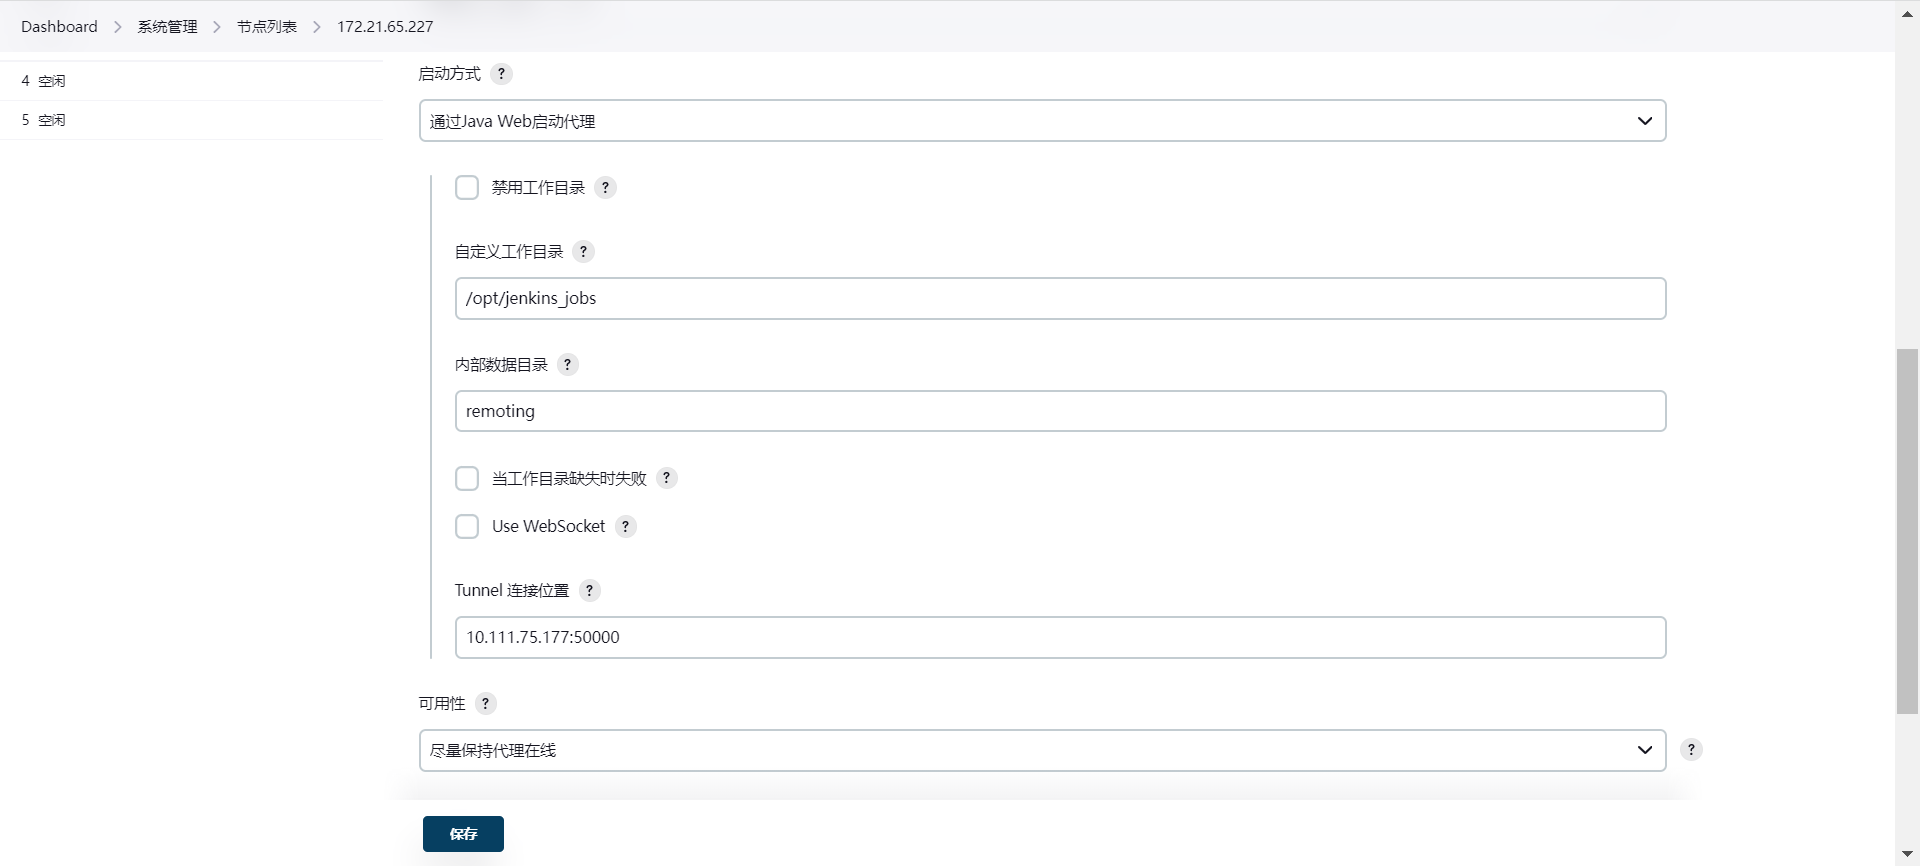Open help for 当工作目录缺失时失败
Screen dimensions: 1920x866
667,478
